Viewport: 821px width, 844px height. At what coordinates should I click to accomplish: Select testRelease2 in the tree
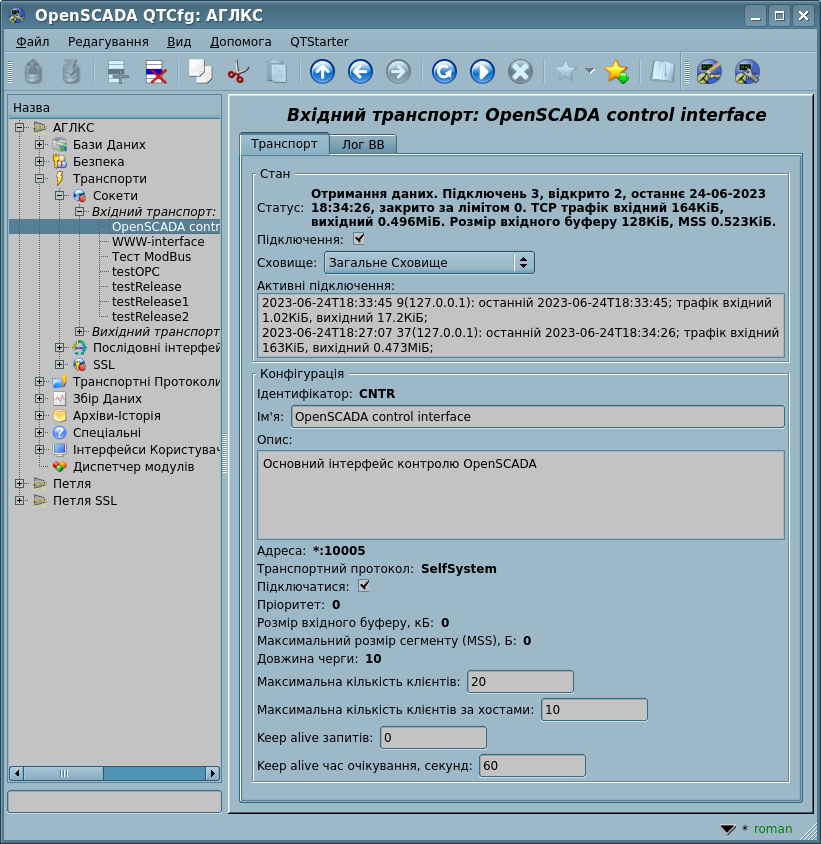150,317
